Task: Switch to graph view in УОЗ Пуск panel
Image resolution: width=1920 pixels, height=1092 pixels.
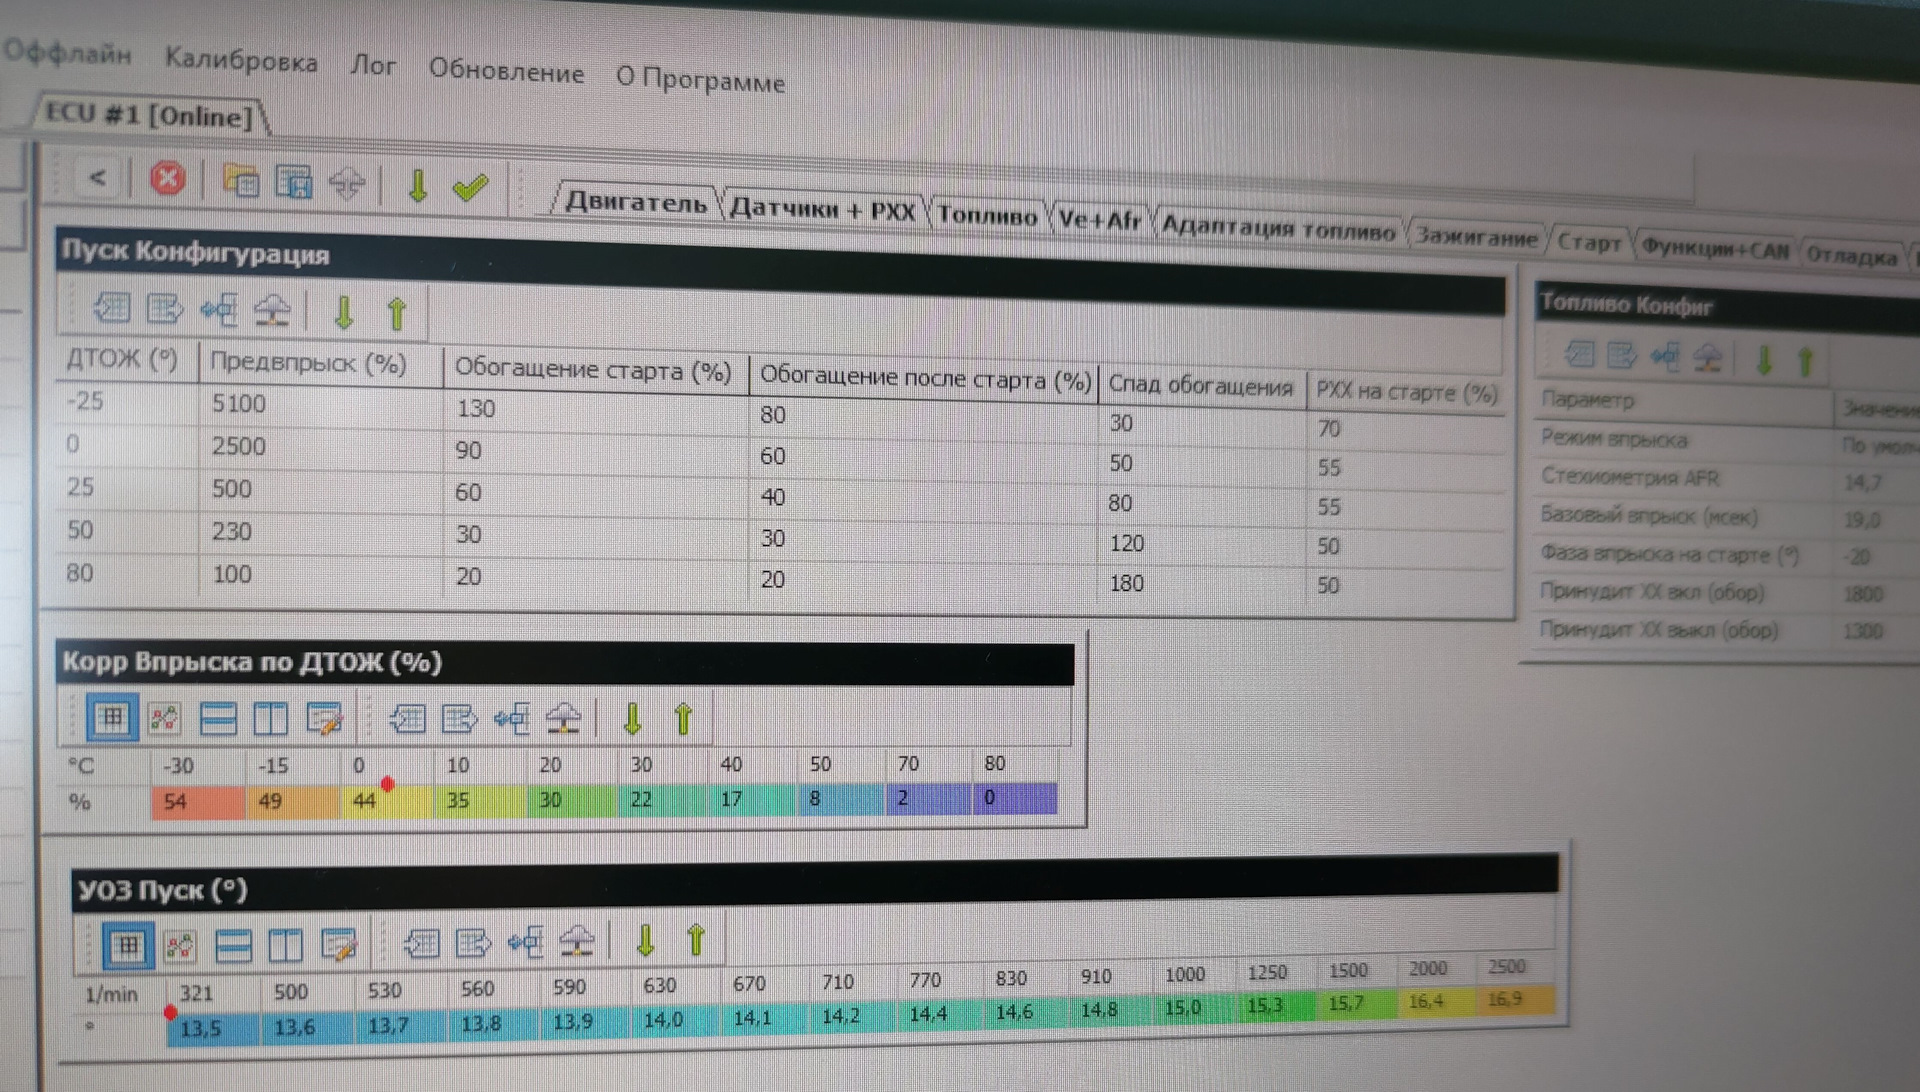Action: (180, 946)
